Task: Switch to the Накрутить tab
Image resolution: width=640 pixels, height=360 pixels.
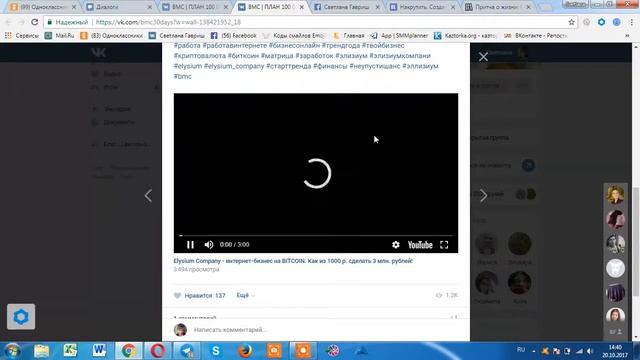Action: click(x=422, y=7)
